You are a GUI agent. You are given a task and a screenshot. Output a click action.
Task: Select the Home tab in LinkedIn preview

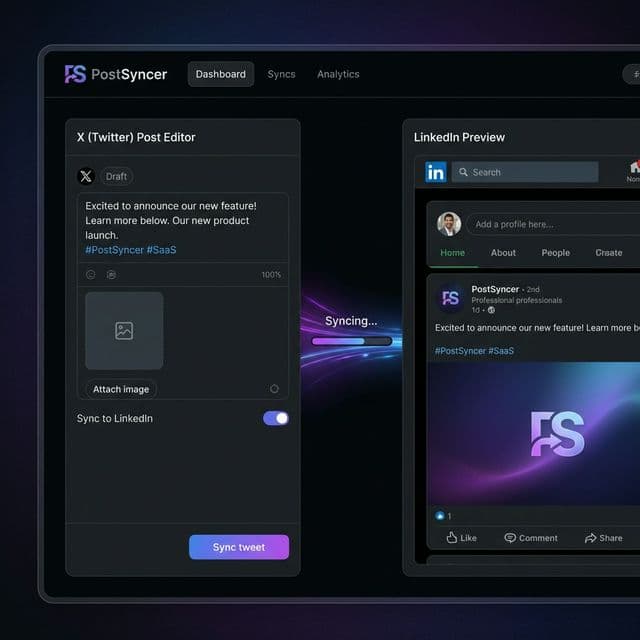coord(452,253)
